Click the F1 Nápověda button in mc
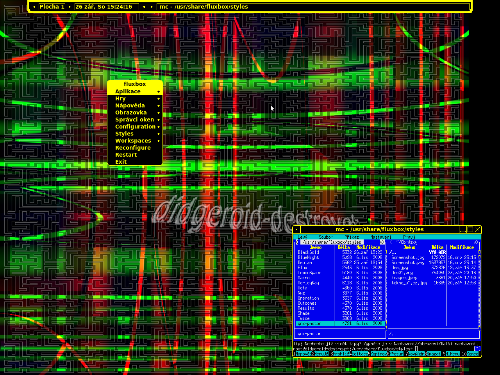 [303, 353]
